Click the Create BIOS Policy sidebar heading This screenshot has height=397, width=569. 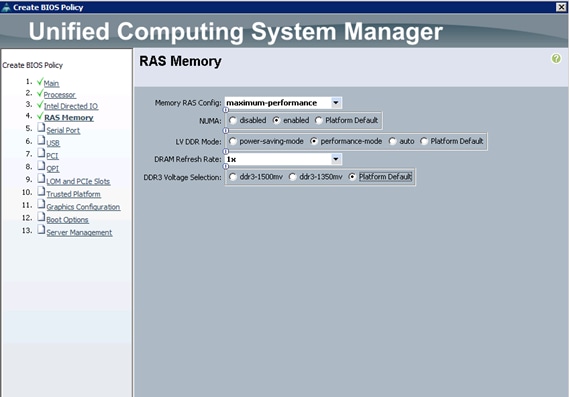coord(33,65)
